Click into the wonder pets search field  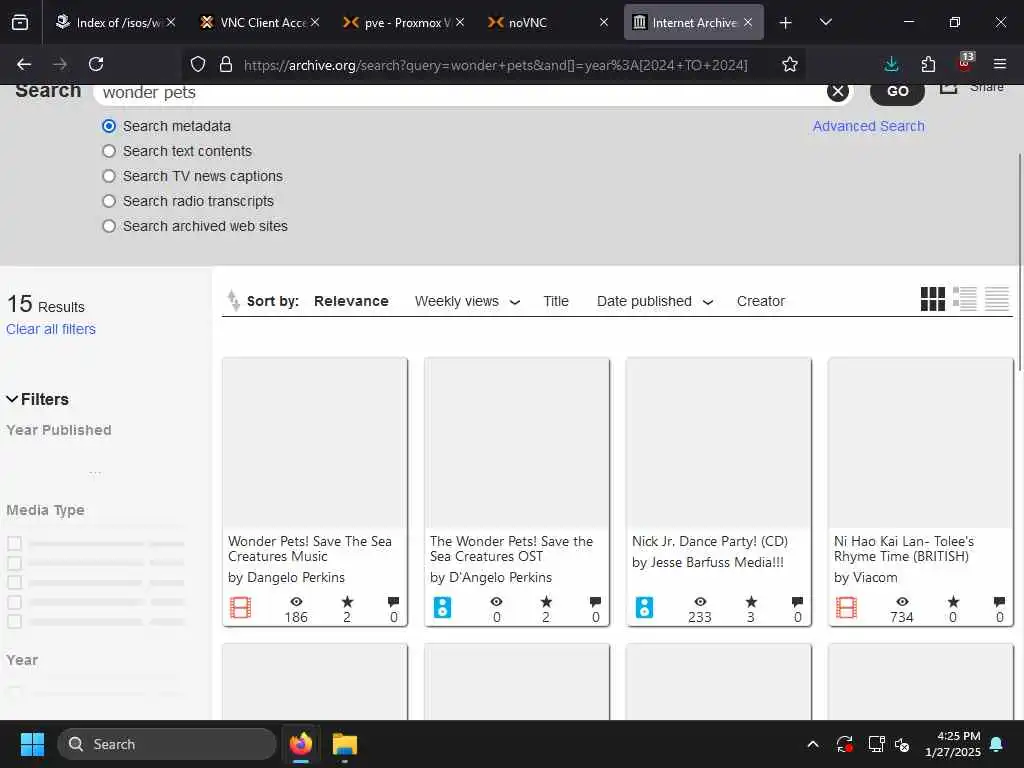[460, 93]
